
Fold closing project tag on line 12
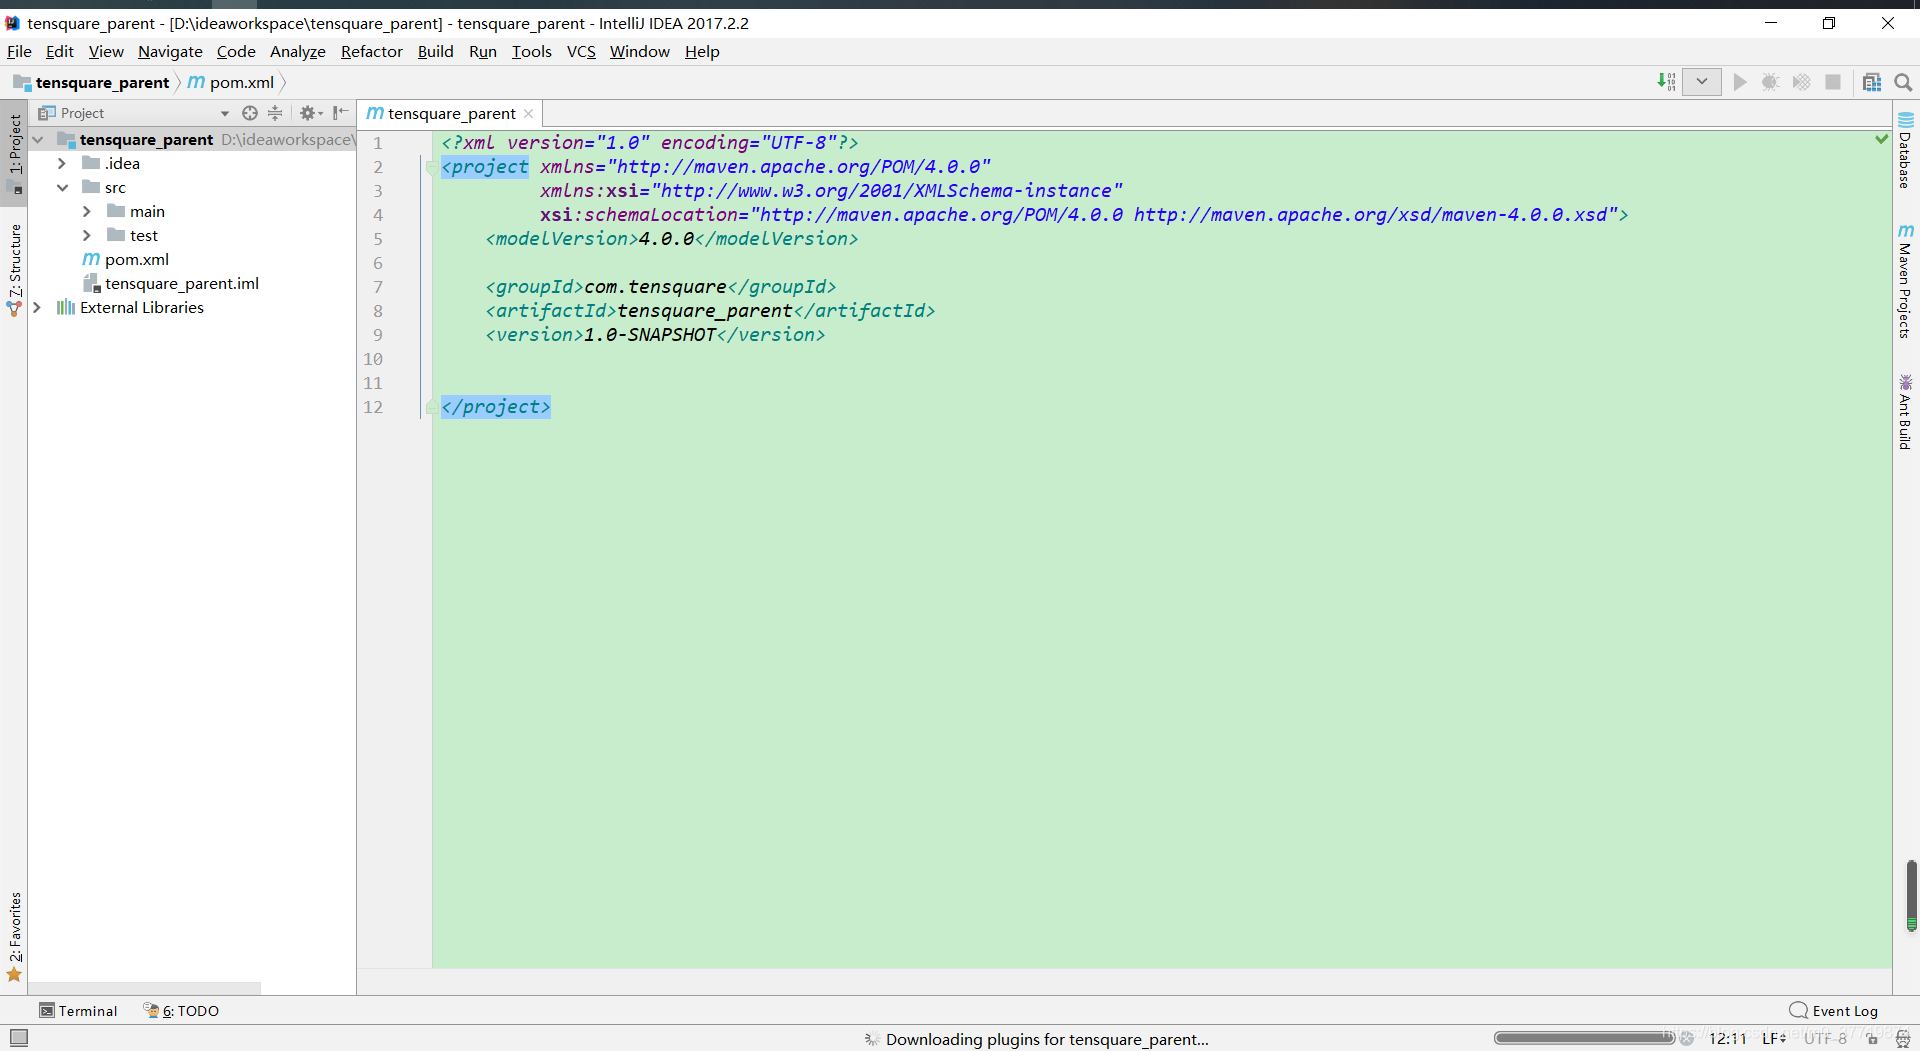430,407
